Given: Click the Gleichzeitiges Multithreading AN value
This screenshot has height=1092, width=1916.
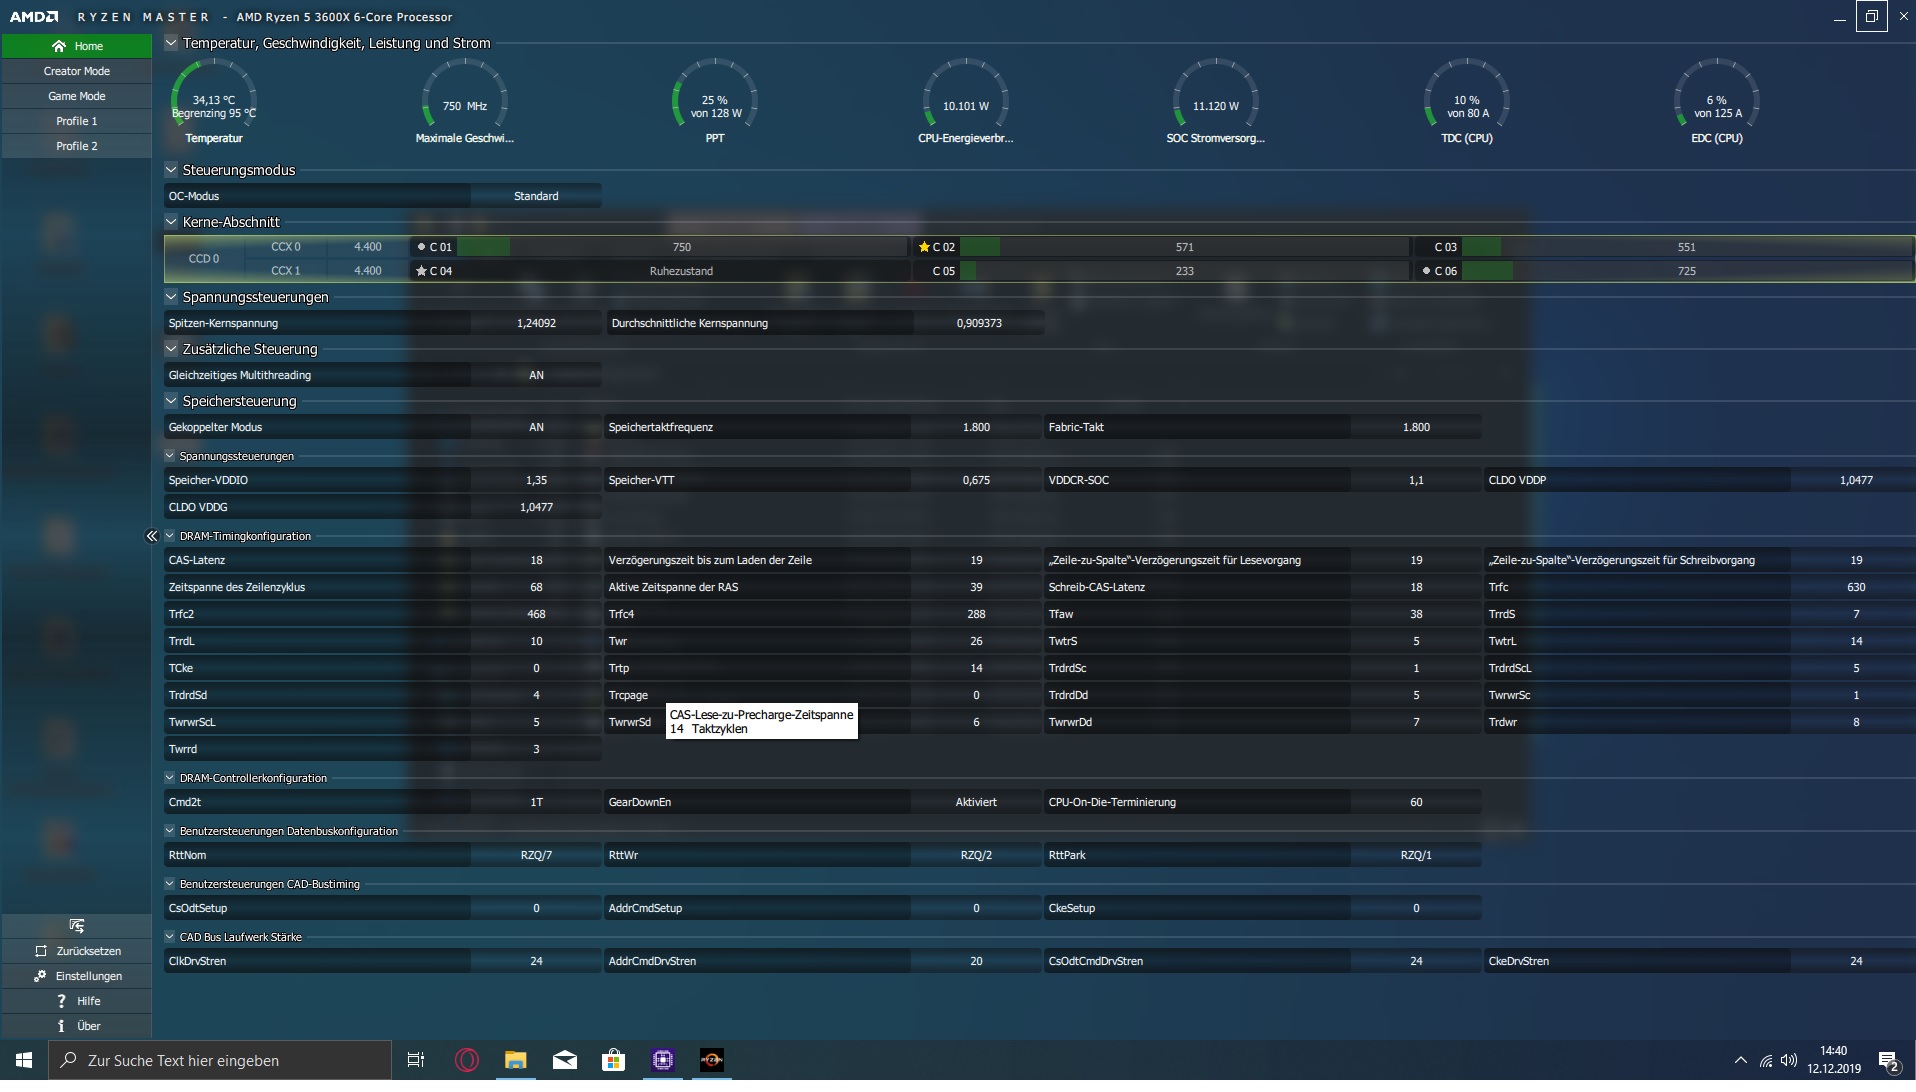Looking at the screenshot, I should [x=536, y=375].
